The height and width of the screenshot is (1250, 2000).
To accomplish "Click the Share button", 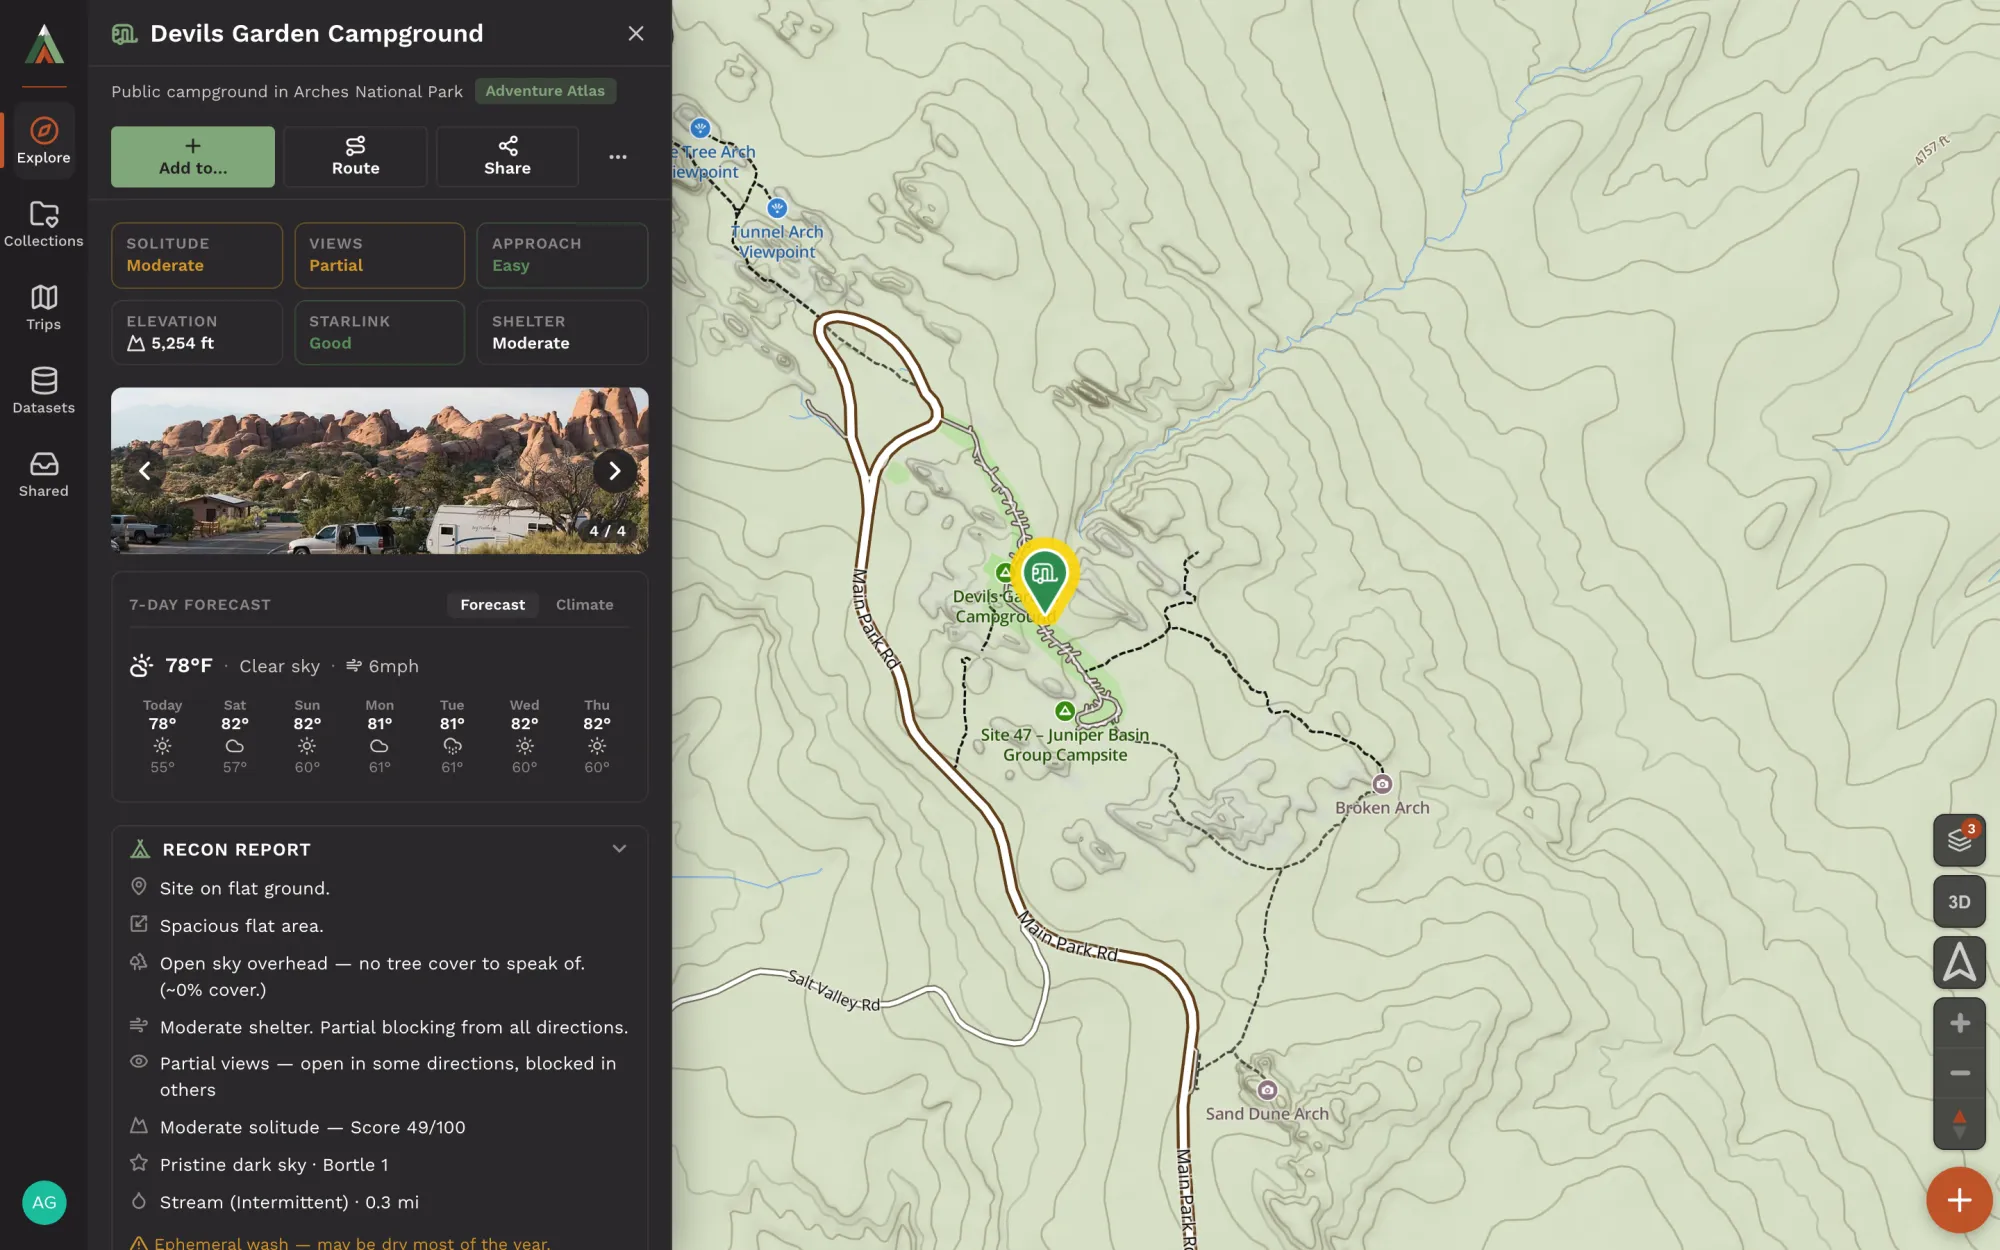I will [x=507, y=157].
